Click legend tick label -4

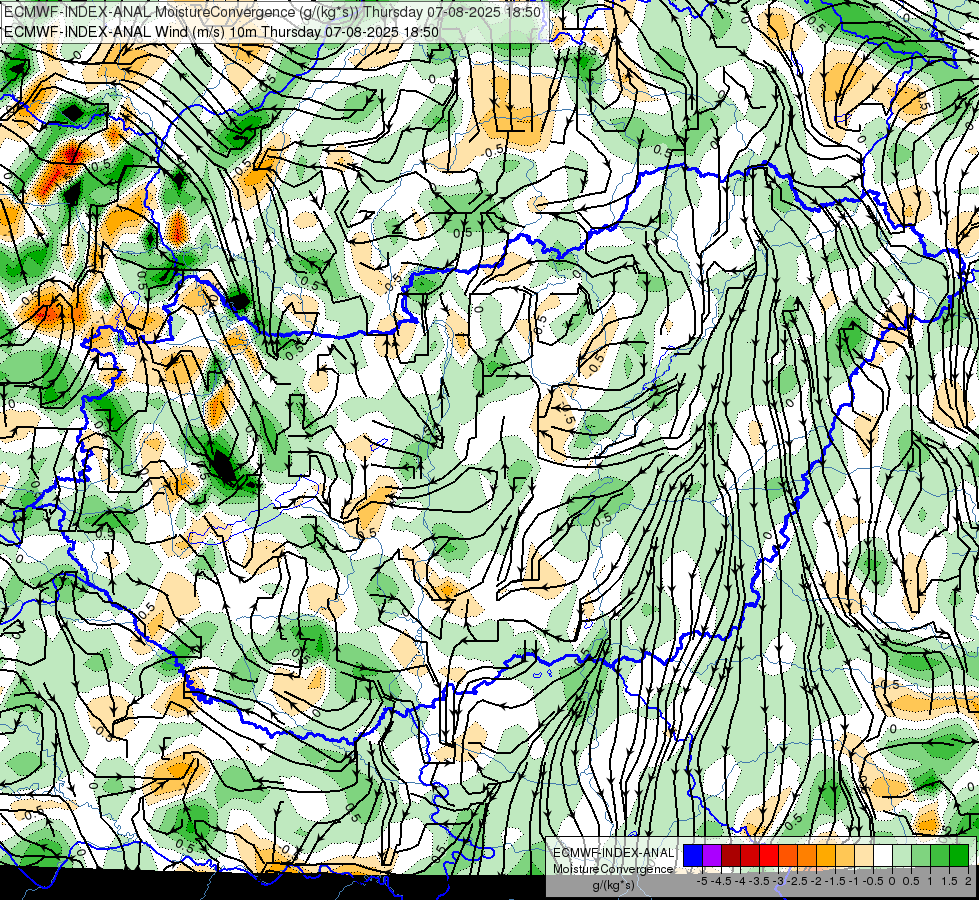click(740, 881)
